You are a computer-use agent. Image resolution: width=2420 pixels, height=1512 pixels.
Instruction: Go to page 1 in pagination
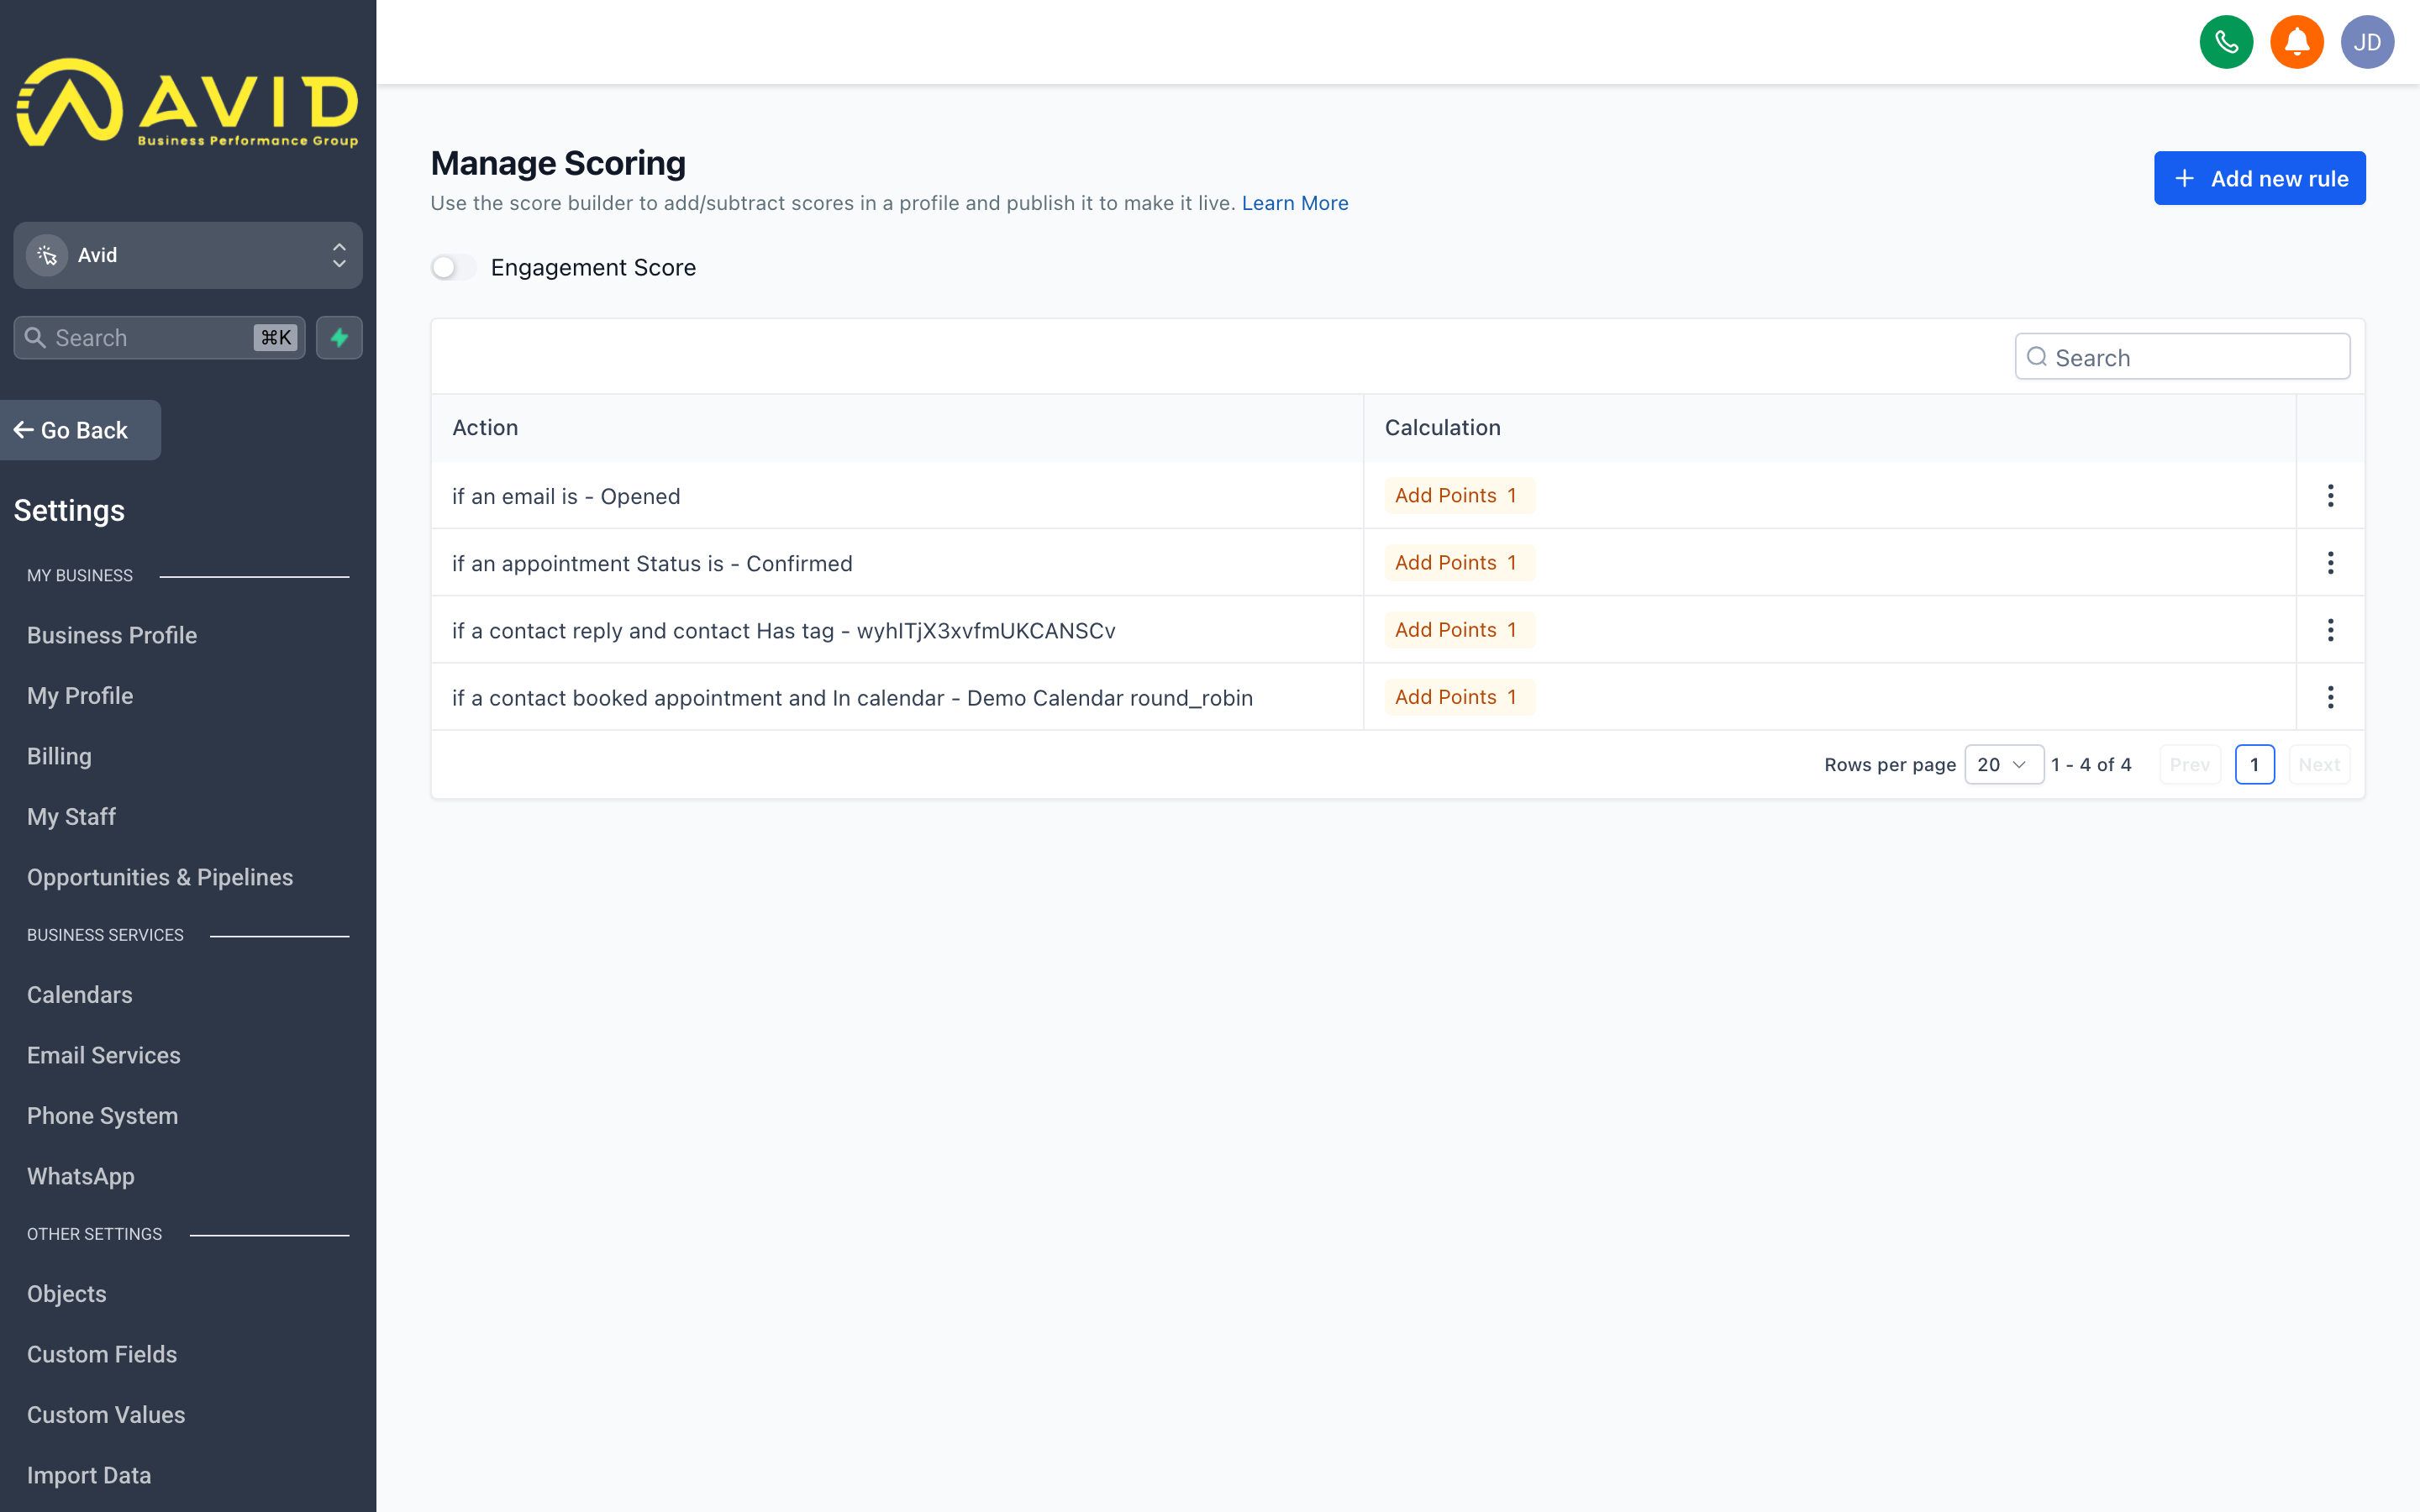pyautogui.click(x=2254, y=765)
